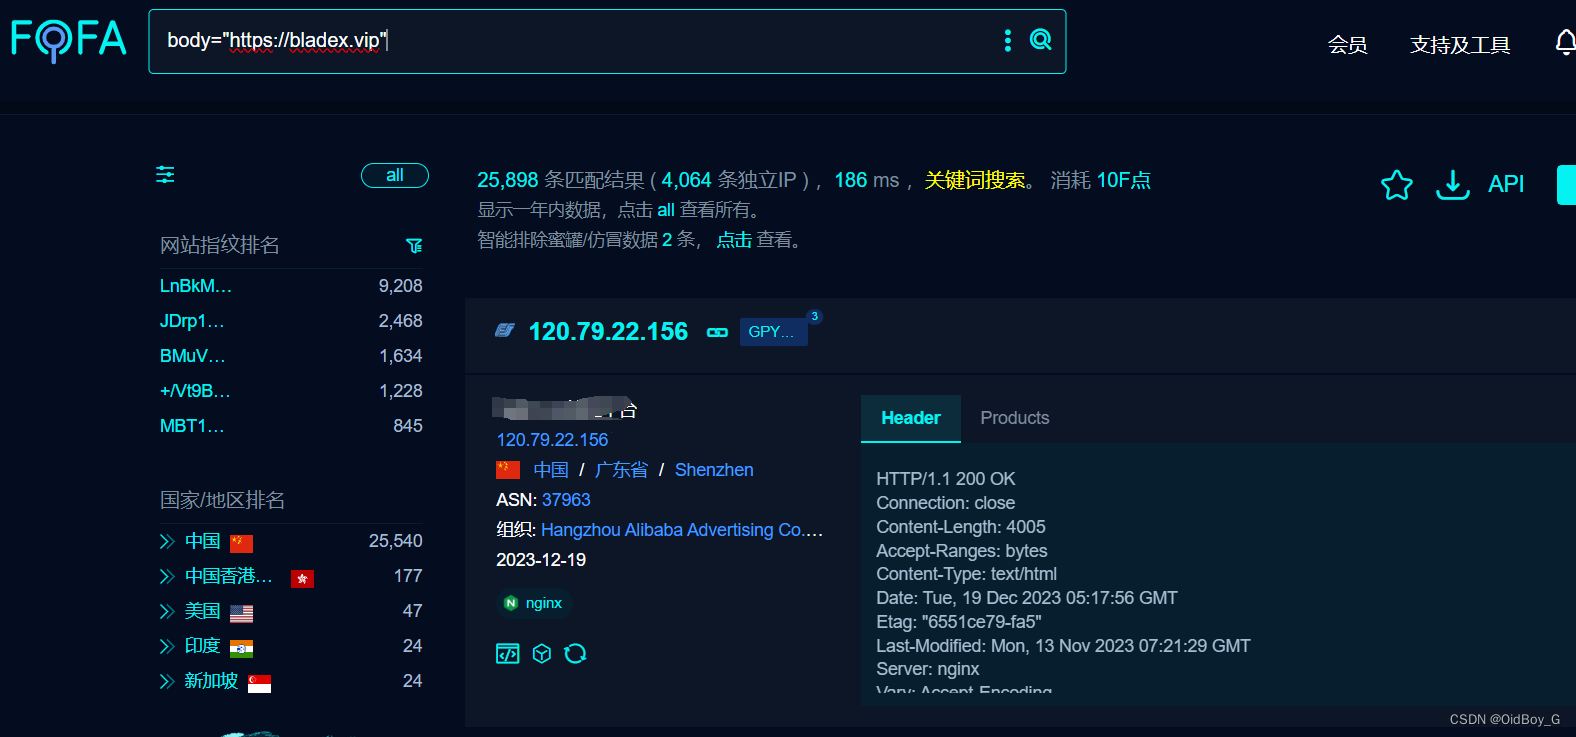This screenshot has width=1576, height=737.
Task: Click 美国 in country ranking list
Action: point(203,611)
